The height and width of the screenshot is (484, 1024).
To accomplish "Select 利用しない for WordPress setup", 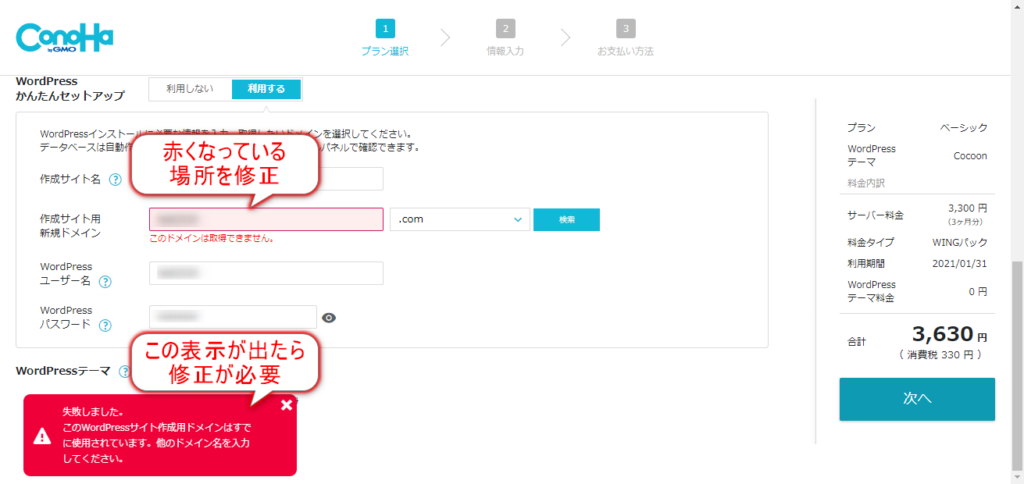I will tap(190, 89).
